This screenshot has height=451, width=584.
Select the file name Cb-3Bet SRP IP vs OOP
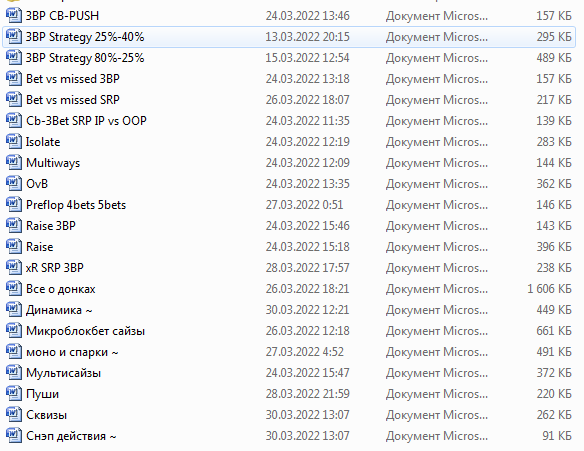pyautogui.click(x=86, y=121)
